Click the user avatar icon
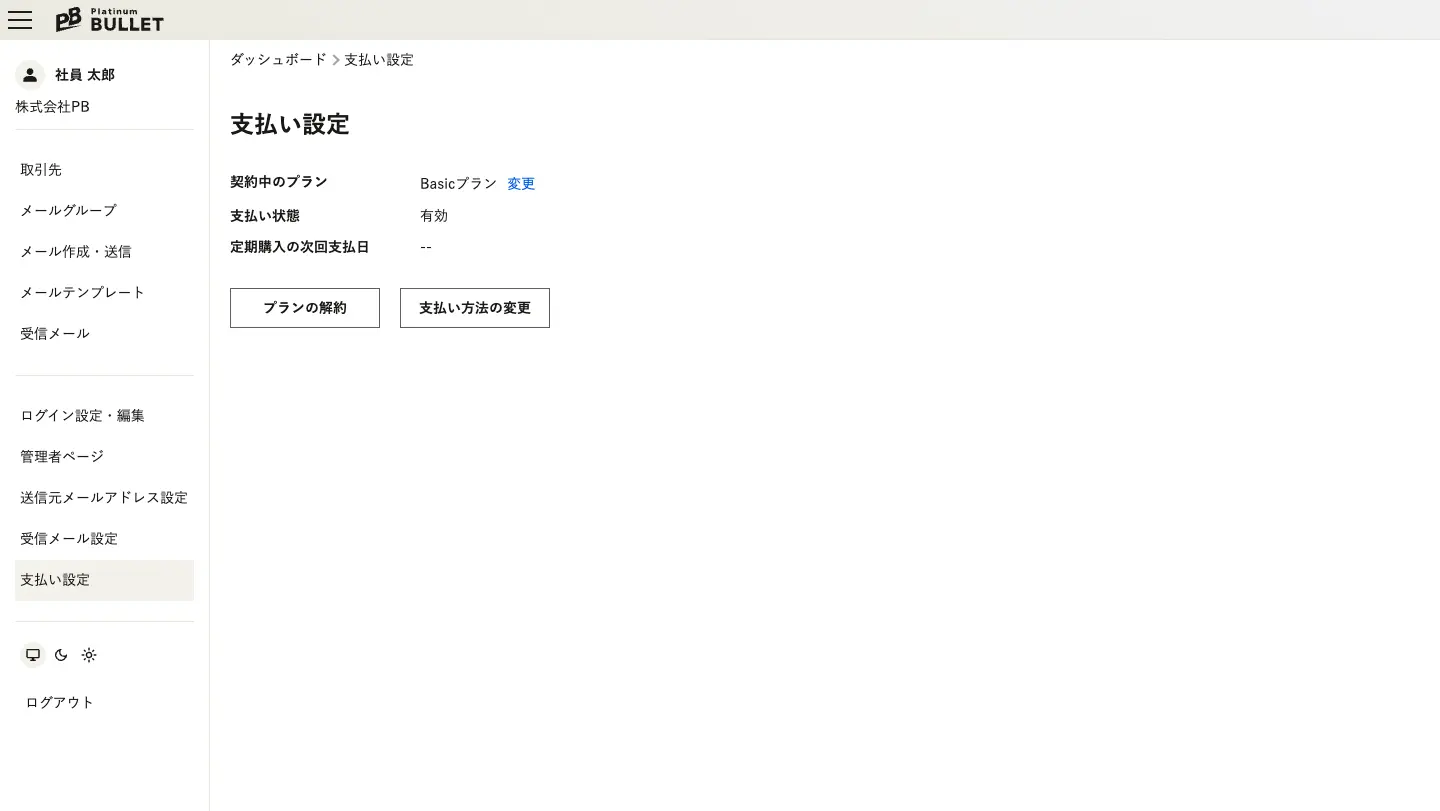 pos(30,75)
